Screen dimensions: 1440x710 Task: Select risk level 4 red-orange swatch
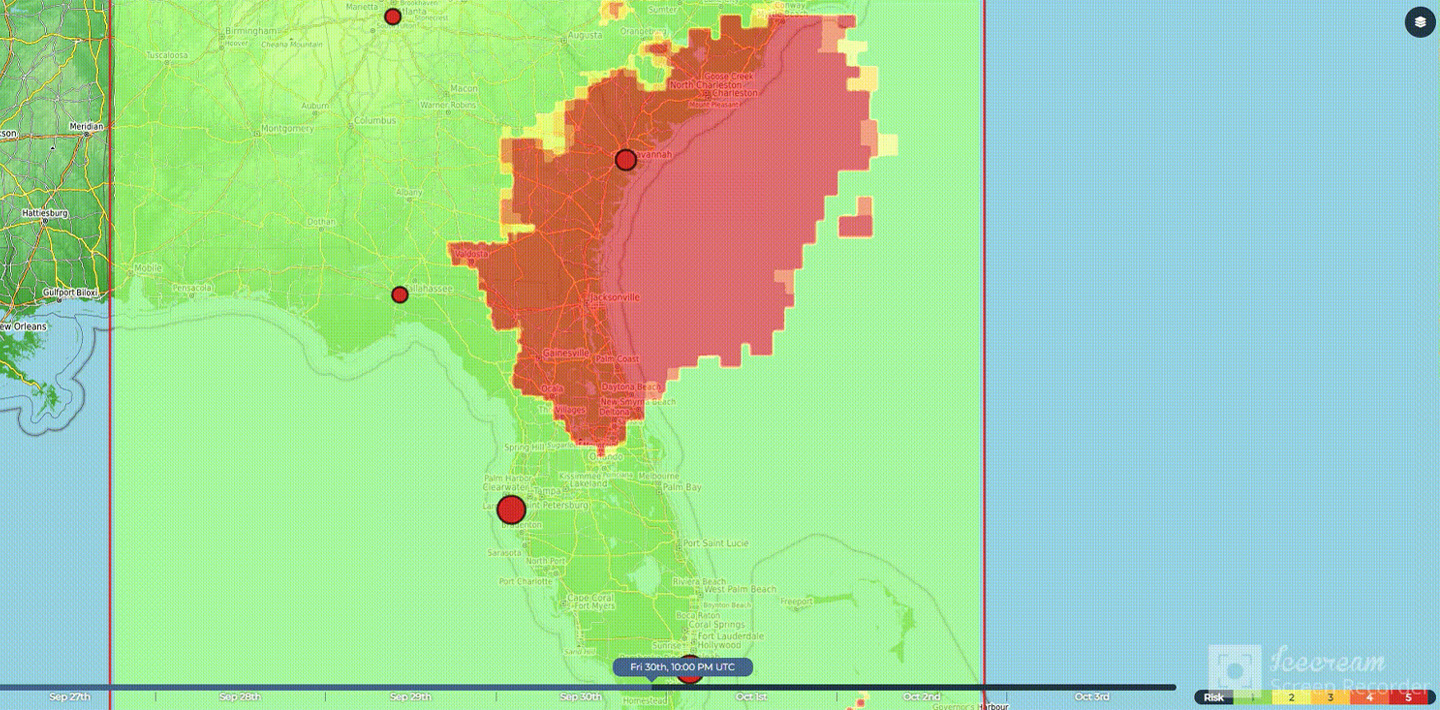(x=1369, y=697)
